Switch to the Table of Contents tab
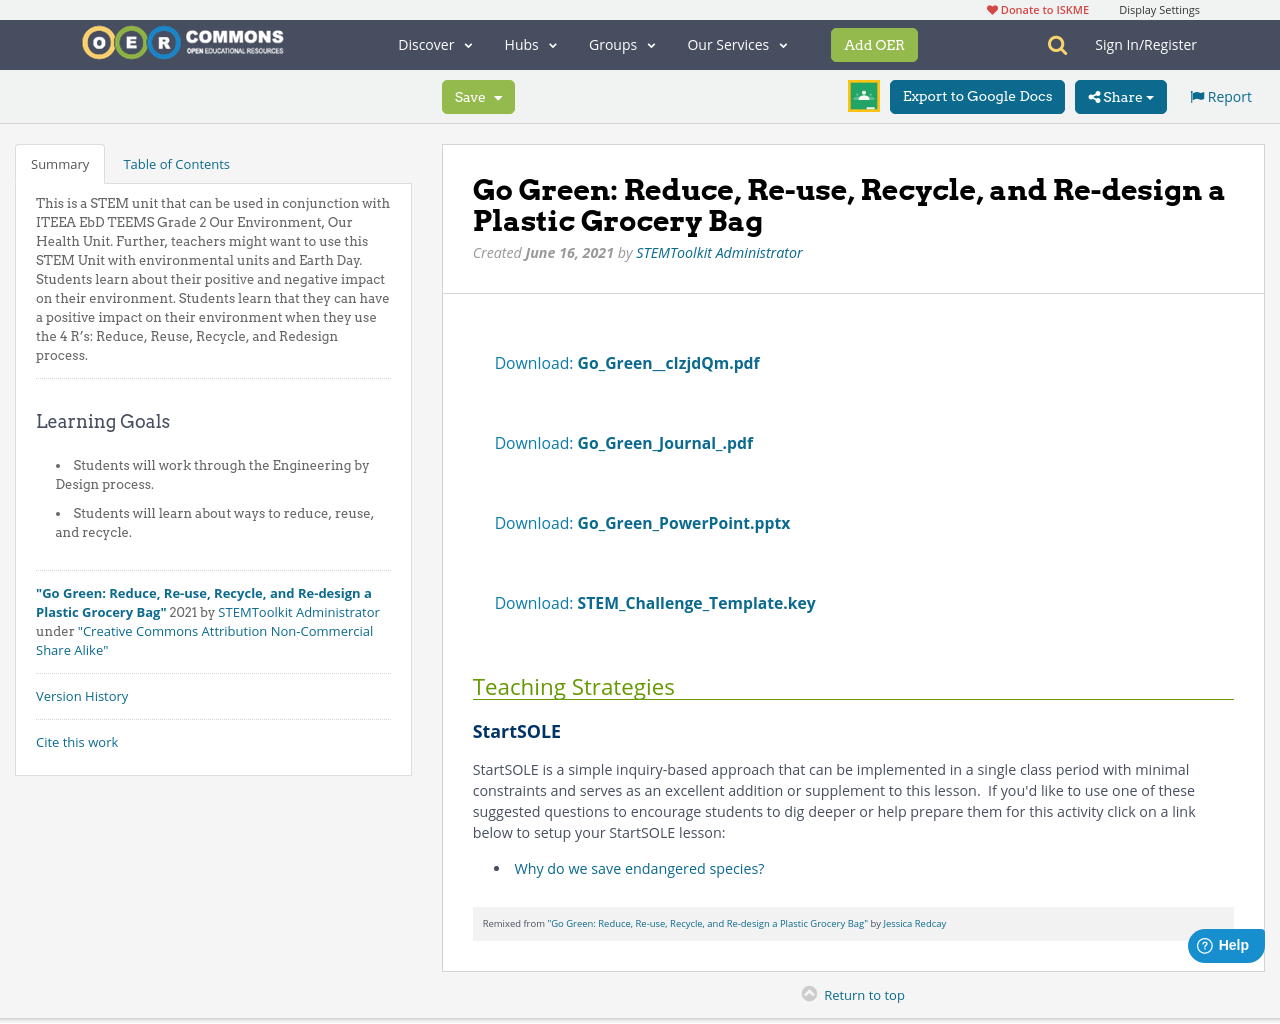This screenshot has width=1280, height=1024. pyautogui.click(x=175, y=163)
